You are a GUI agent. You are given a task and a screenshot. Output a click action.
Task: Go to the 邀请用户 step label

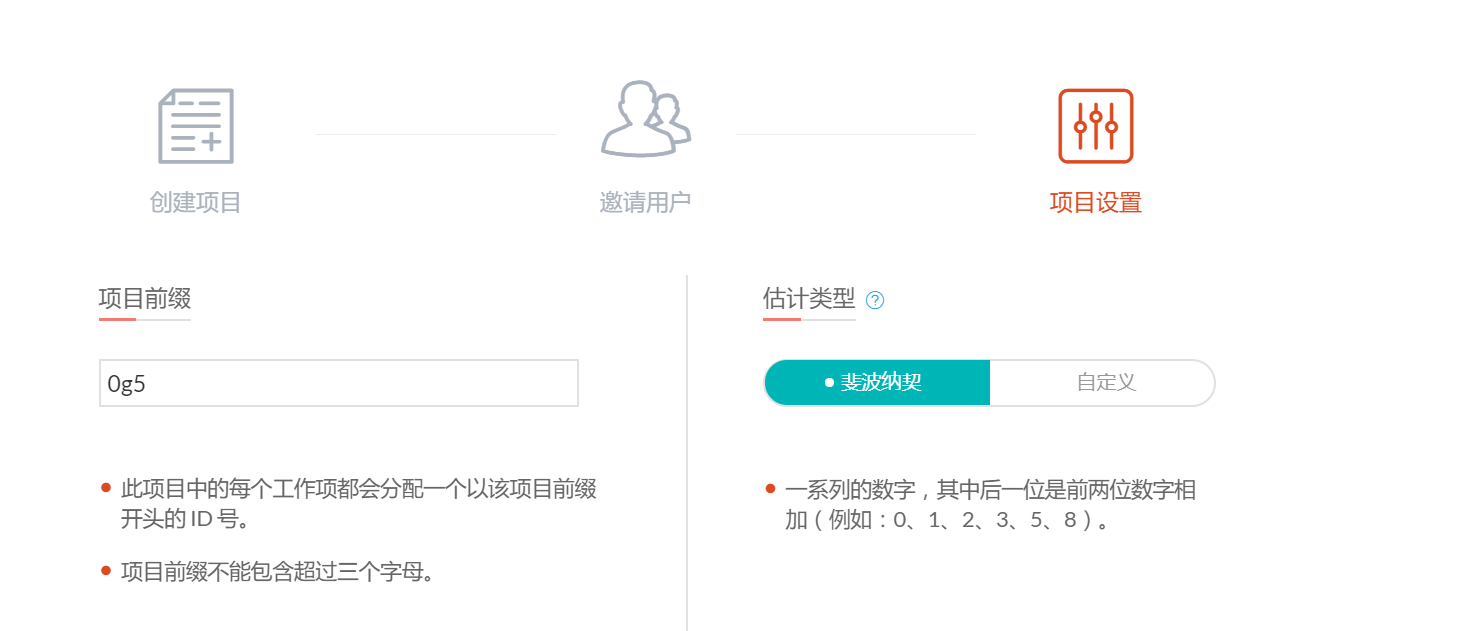tap(645, 203)
